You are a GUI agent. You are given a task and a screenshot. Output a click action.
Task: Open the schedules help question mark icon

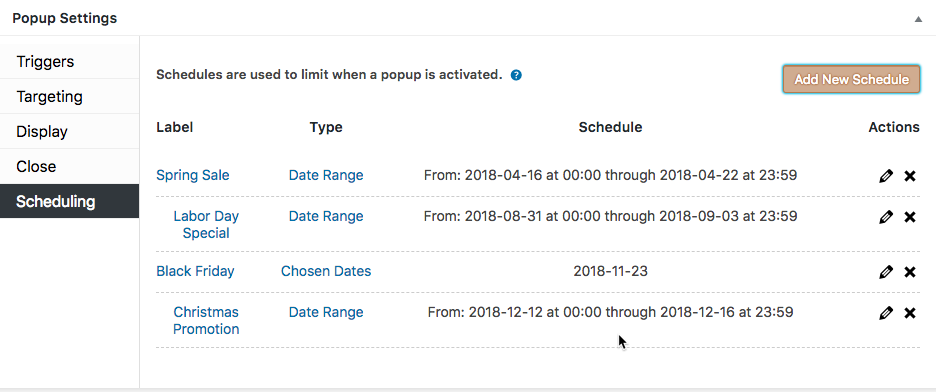click(x=516, y=75)
